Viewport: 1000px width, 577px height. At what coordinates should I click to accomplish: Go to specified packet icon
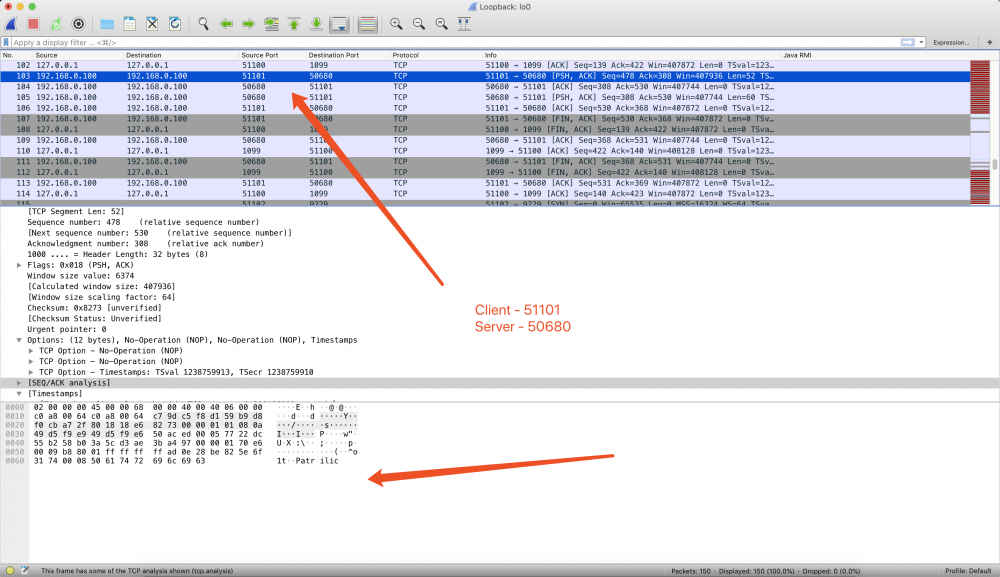272,24
